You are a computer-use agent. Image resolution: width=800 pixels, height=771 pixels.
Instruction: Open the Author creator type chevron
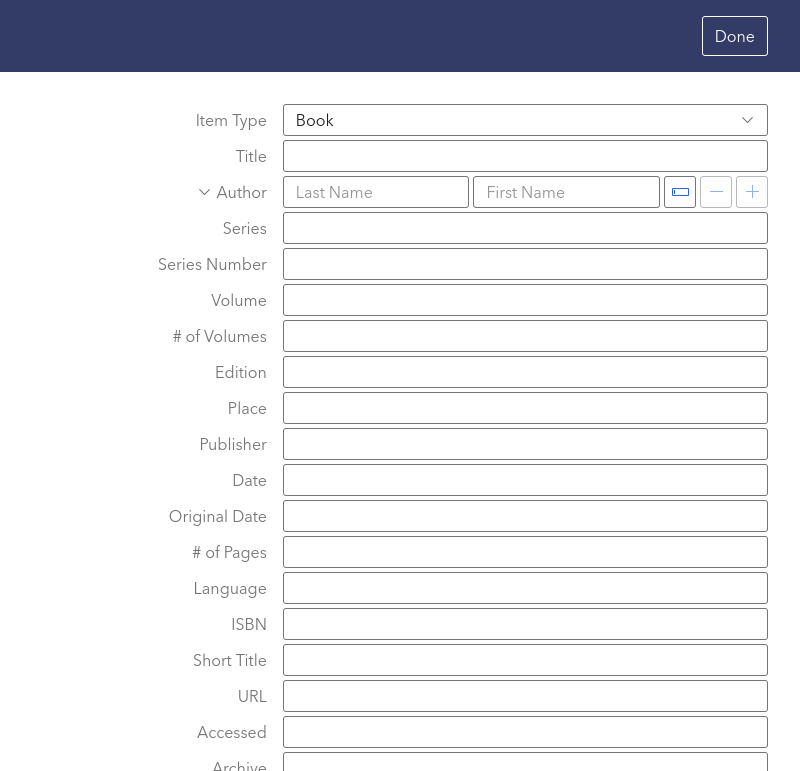coord(204,192)
